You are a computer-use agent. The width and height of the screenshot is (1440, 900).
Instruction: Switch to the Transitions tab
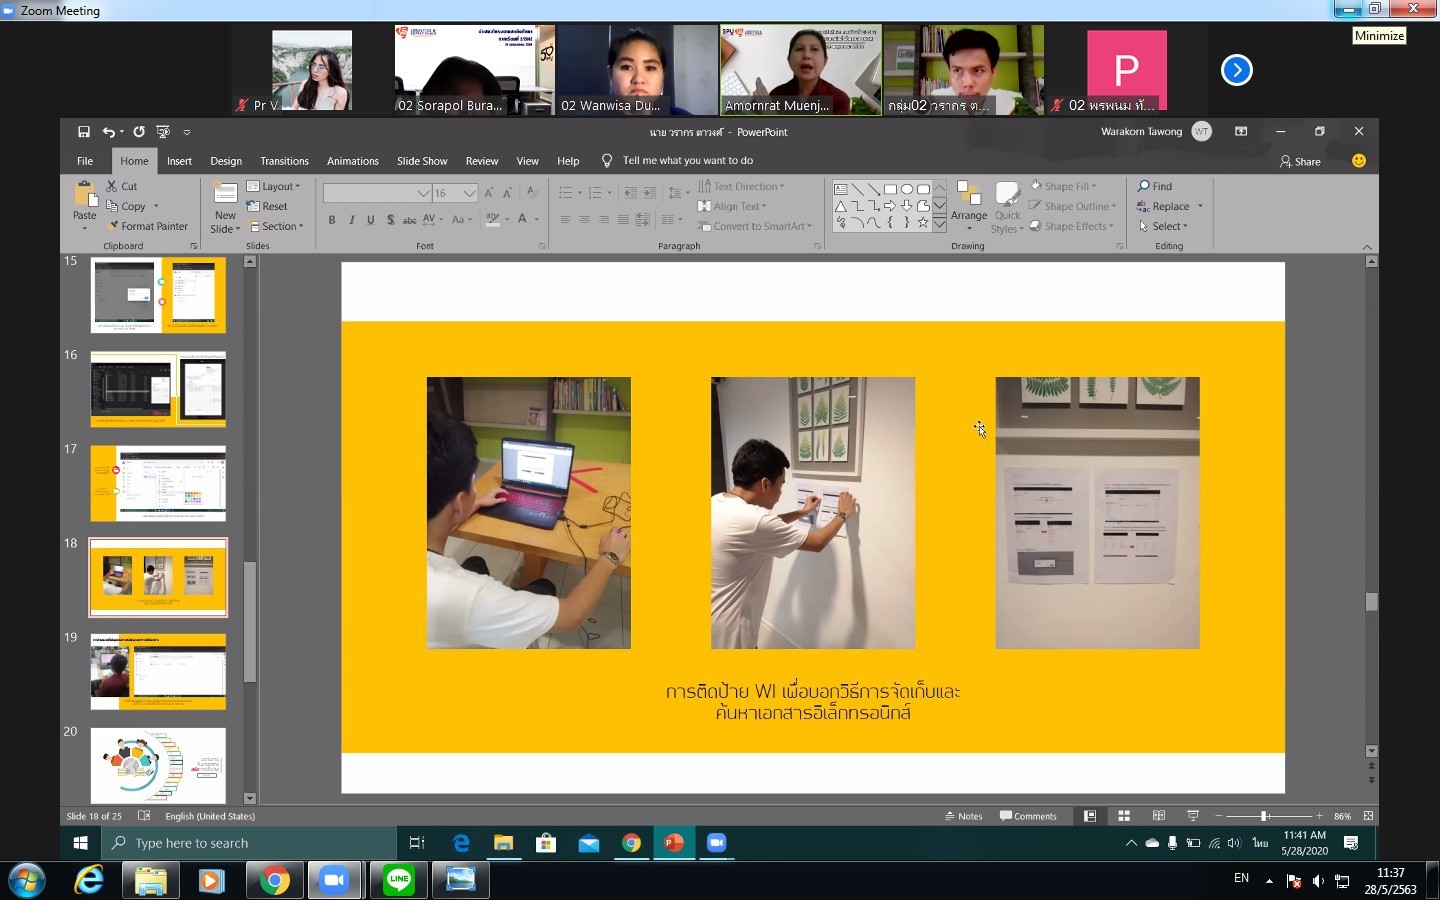[x=284, y=161]
